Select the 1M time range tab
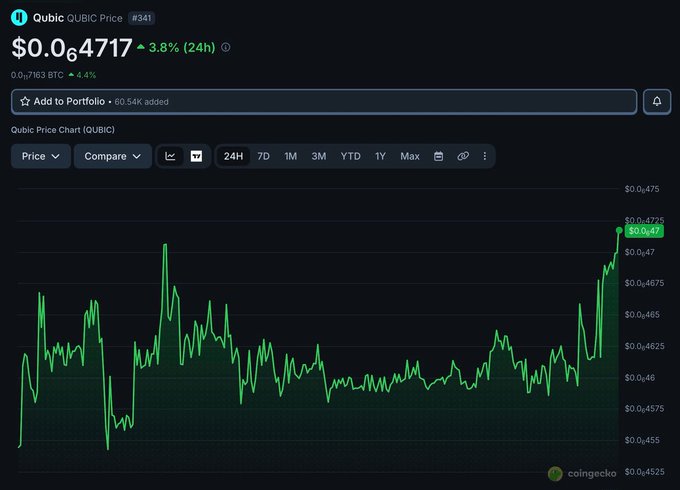This screenshot has width=680, height=490. pyautogui.click(x=291, y=156)
